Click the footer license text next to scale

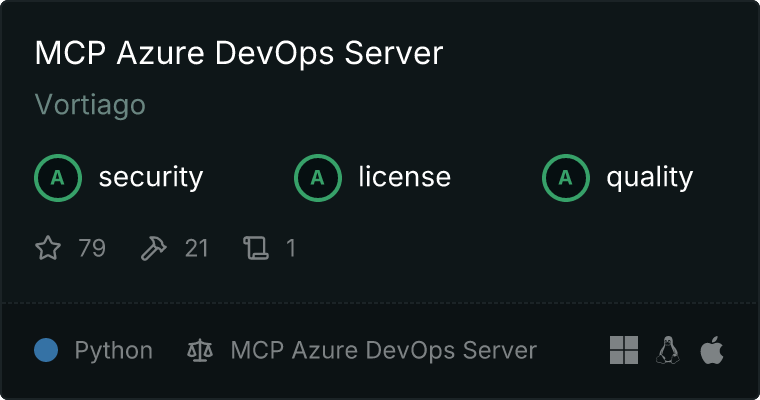pyautogui.click(x=383, y=351)
